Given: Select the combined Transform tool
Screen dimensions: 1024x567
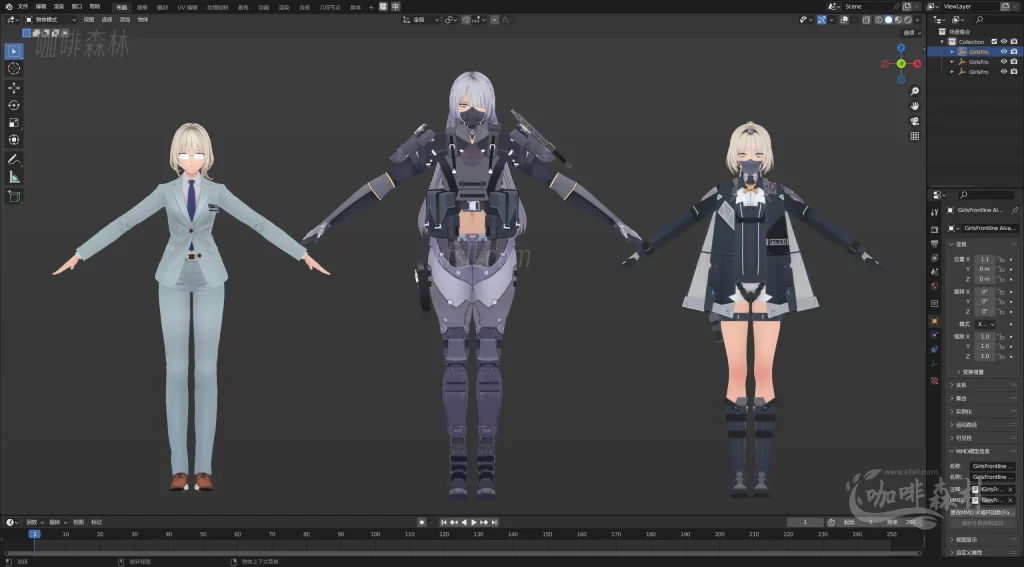Looking at the screenshot, I should [14, 140].
